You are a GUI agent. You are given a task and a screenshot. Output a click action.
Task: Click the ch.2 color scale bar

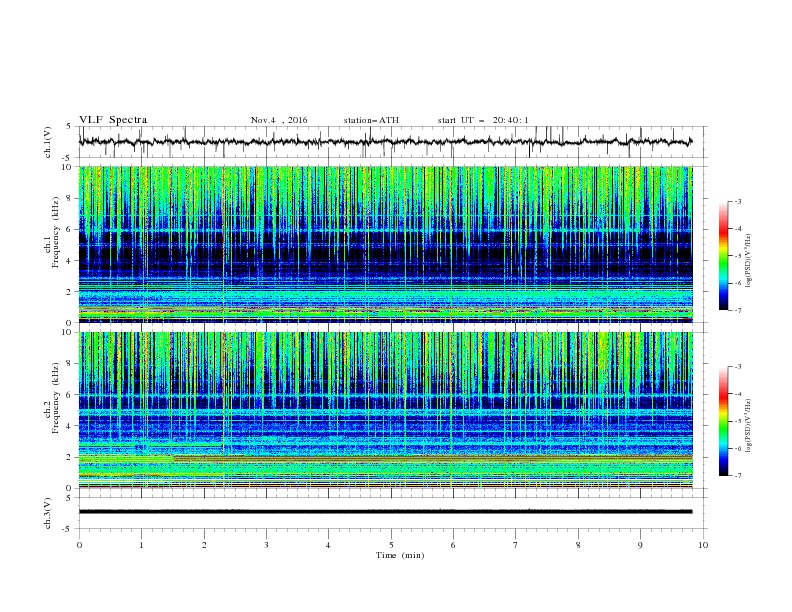coord(723,421)
